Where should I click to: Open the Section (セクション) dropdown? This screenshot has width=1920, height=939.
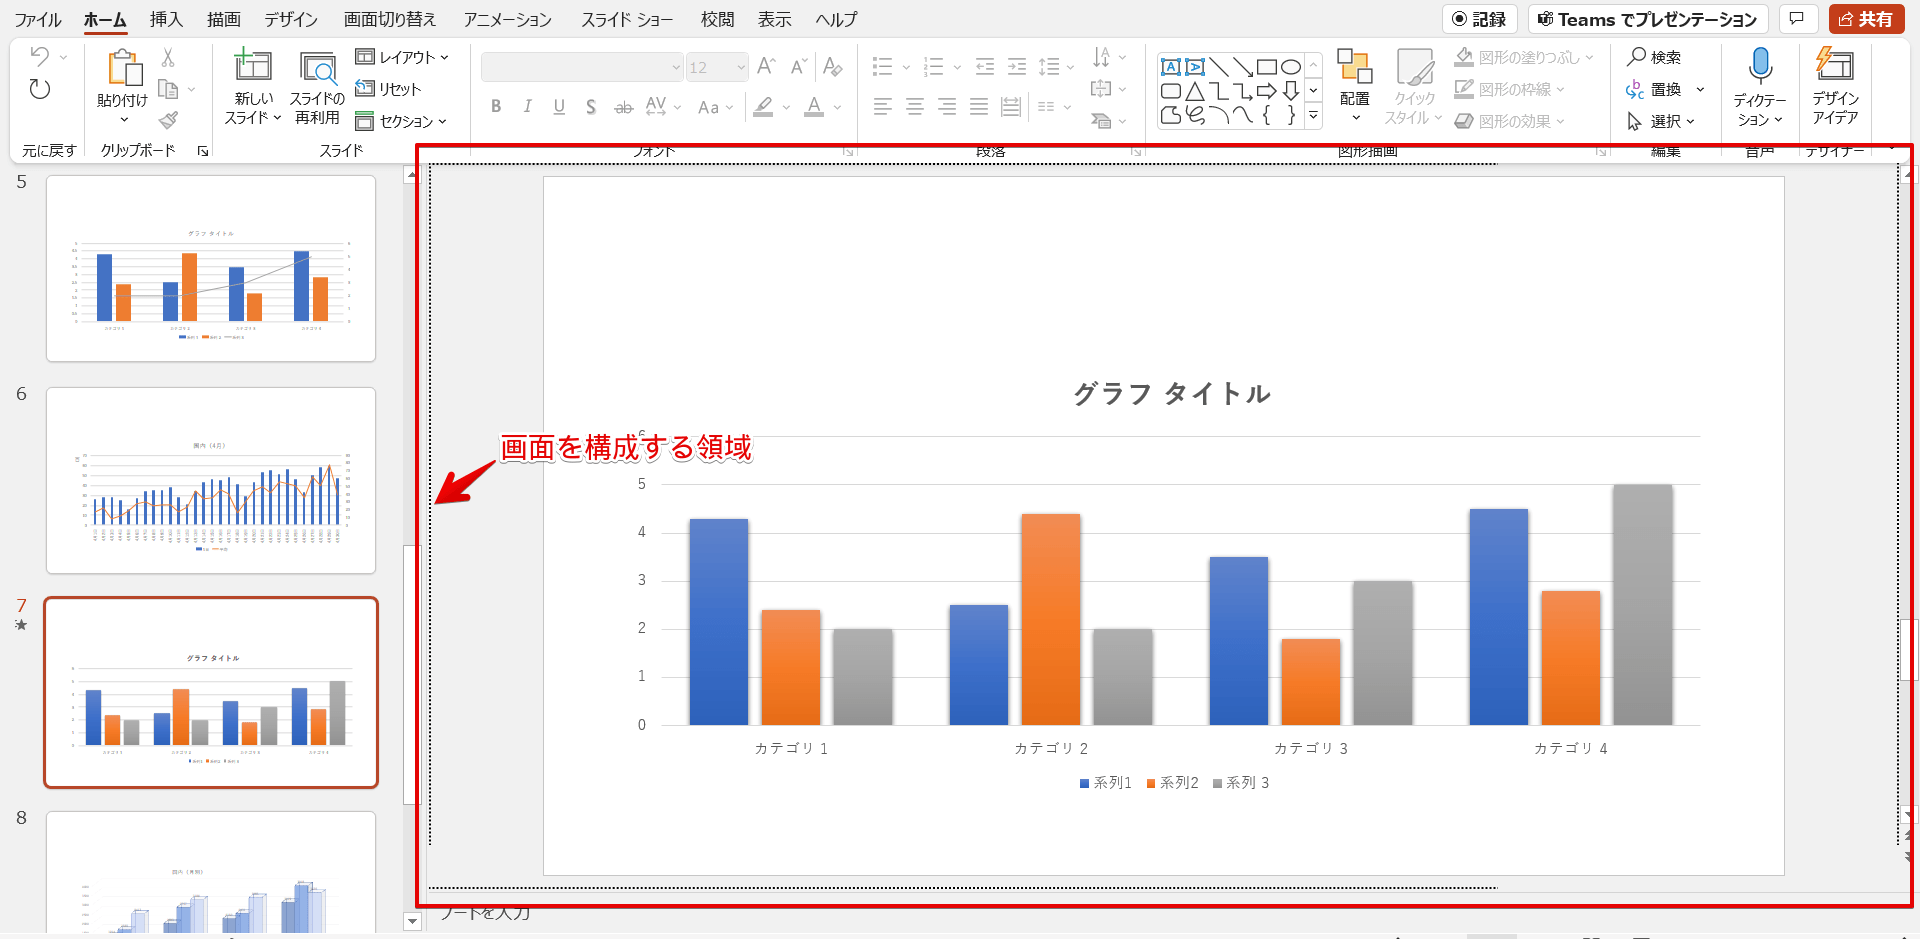tap(402, 121)
